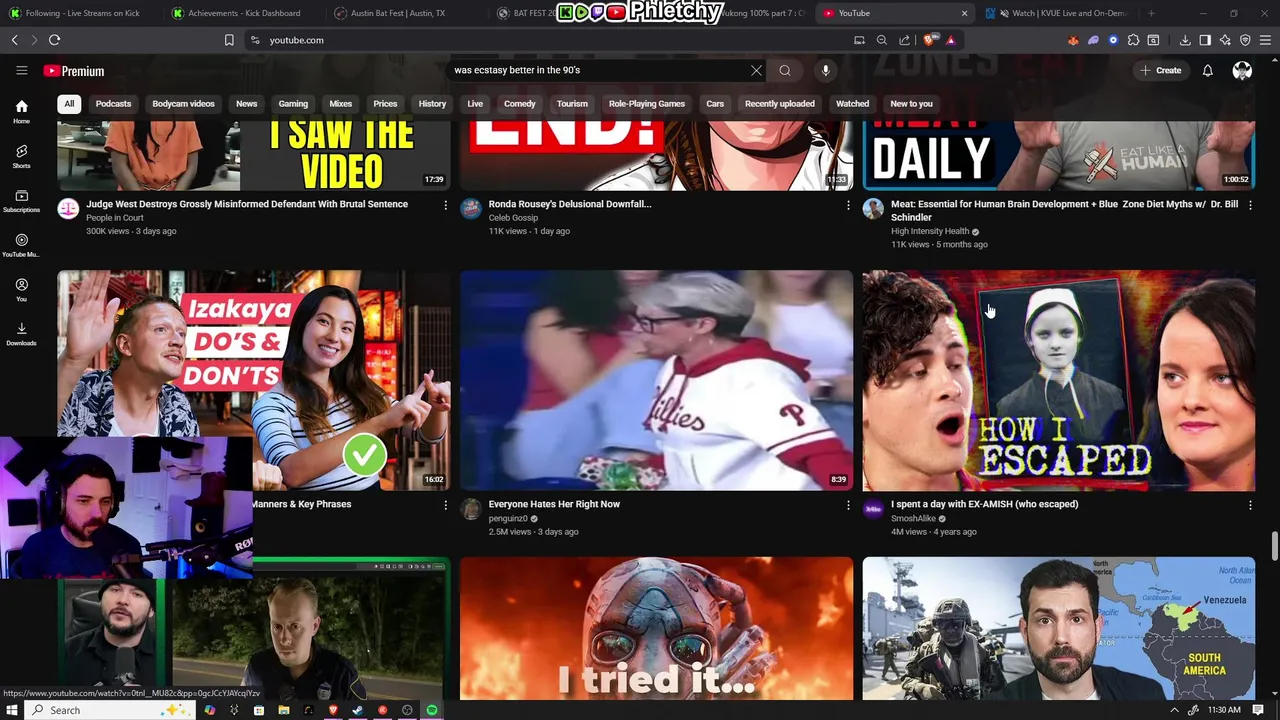Screen dimensions: 1280x720
Task: Open options menu for Ronda Rousey video
Action: 848,205
